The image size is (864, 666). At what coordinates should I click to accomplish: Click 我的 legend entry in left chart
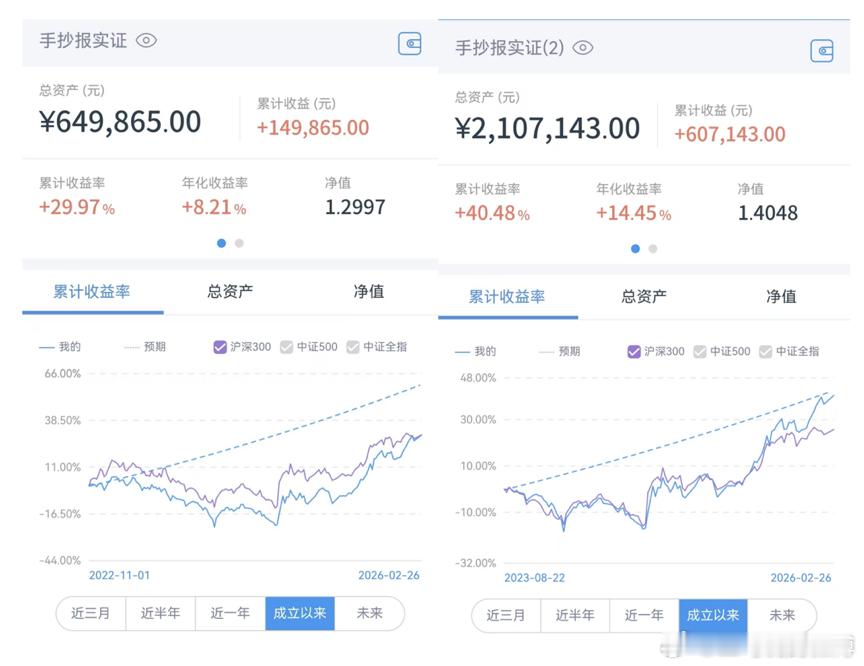point(60,347)
